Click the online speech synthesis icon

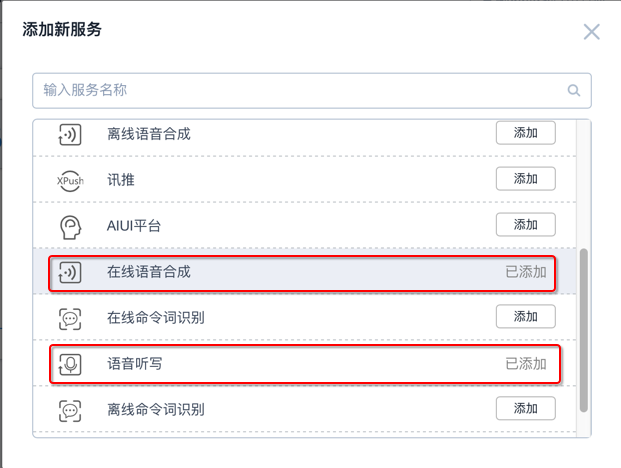(69, 272)
